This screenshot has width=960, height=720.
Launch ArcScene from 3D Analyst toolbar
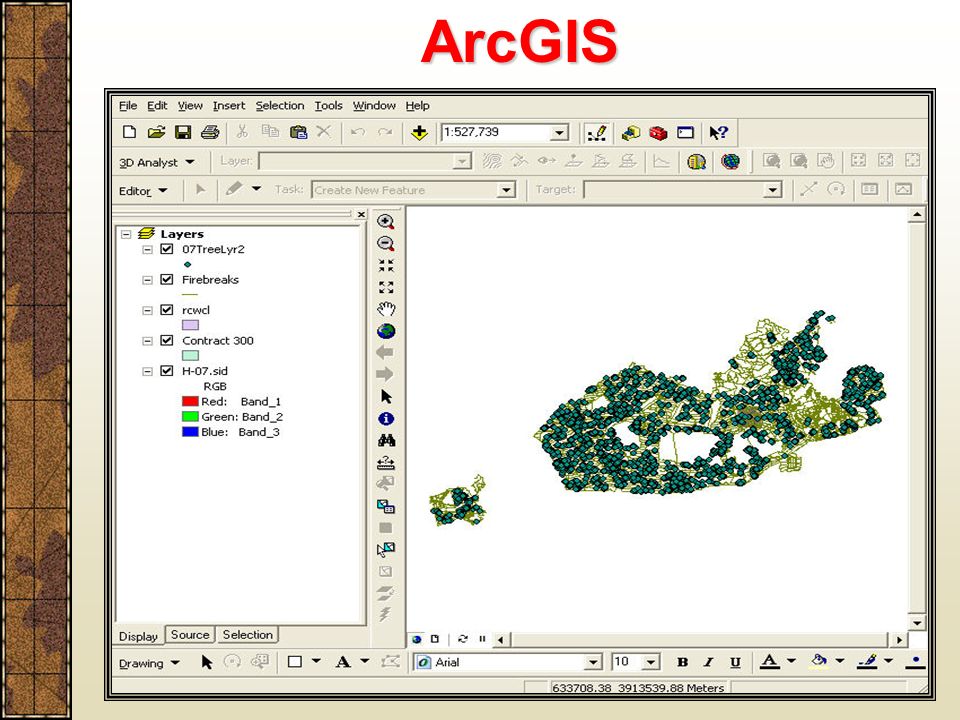tap(696, 162)
